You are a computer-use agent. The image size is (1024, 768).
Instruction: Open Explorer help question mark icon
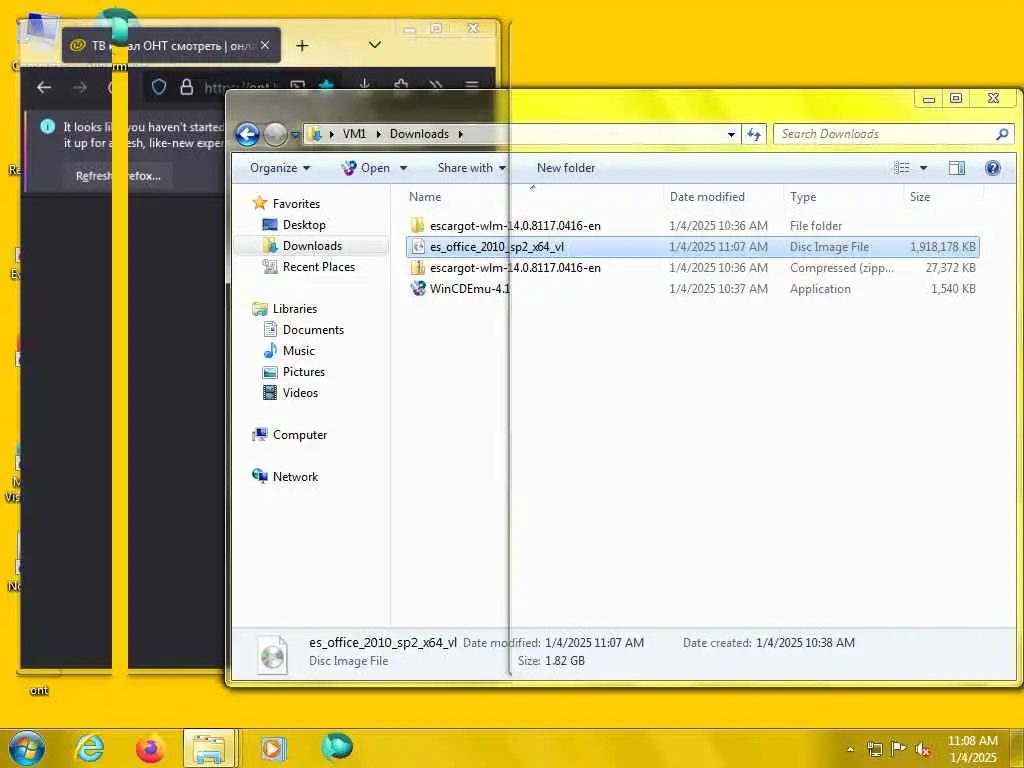[x=993, y=168]
